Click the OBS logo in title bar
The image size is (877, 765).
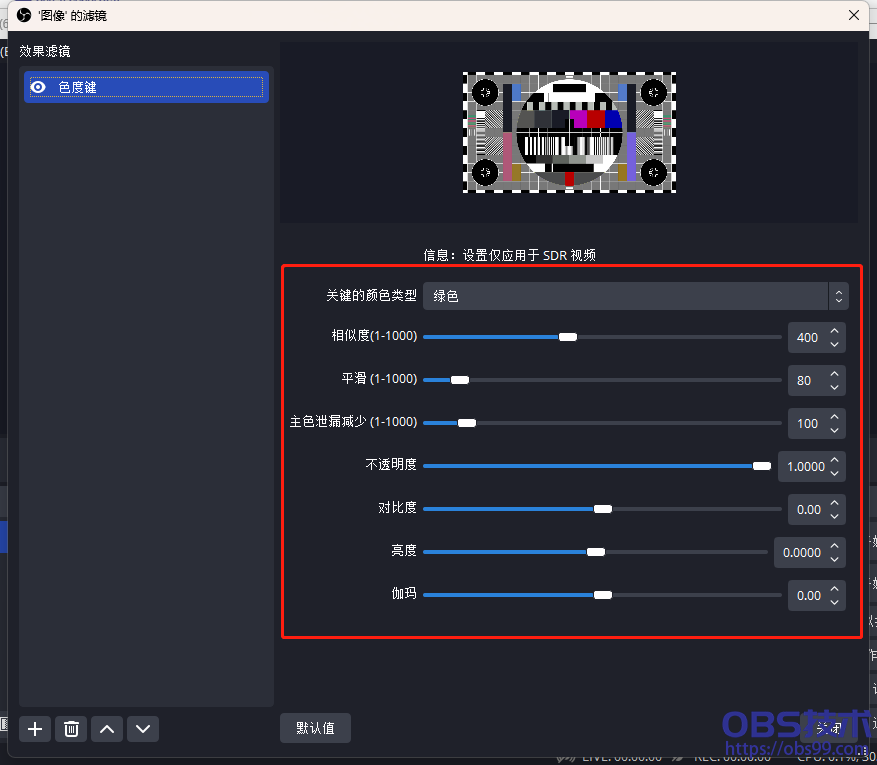(x=23, y=15)
